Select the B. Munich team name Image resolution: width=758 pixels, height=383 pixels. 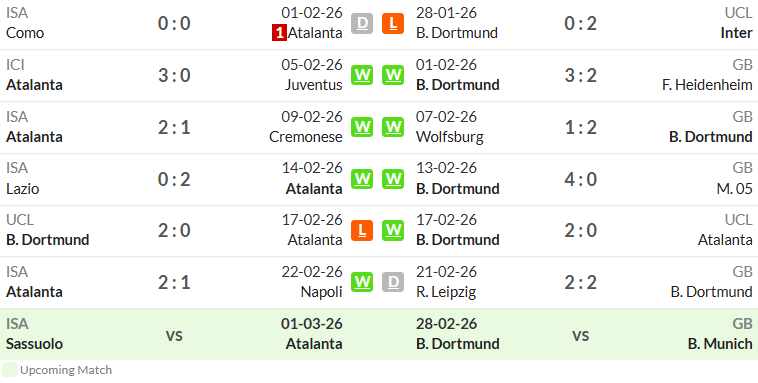click(720, 344)
